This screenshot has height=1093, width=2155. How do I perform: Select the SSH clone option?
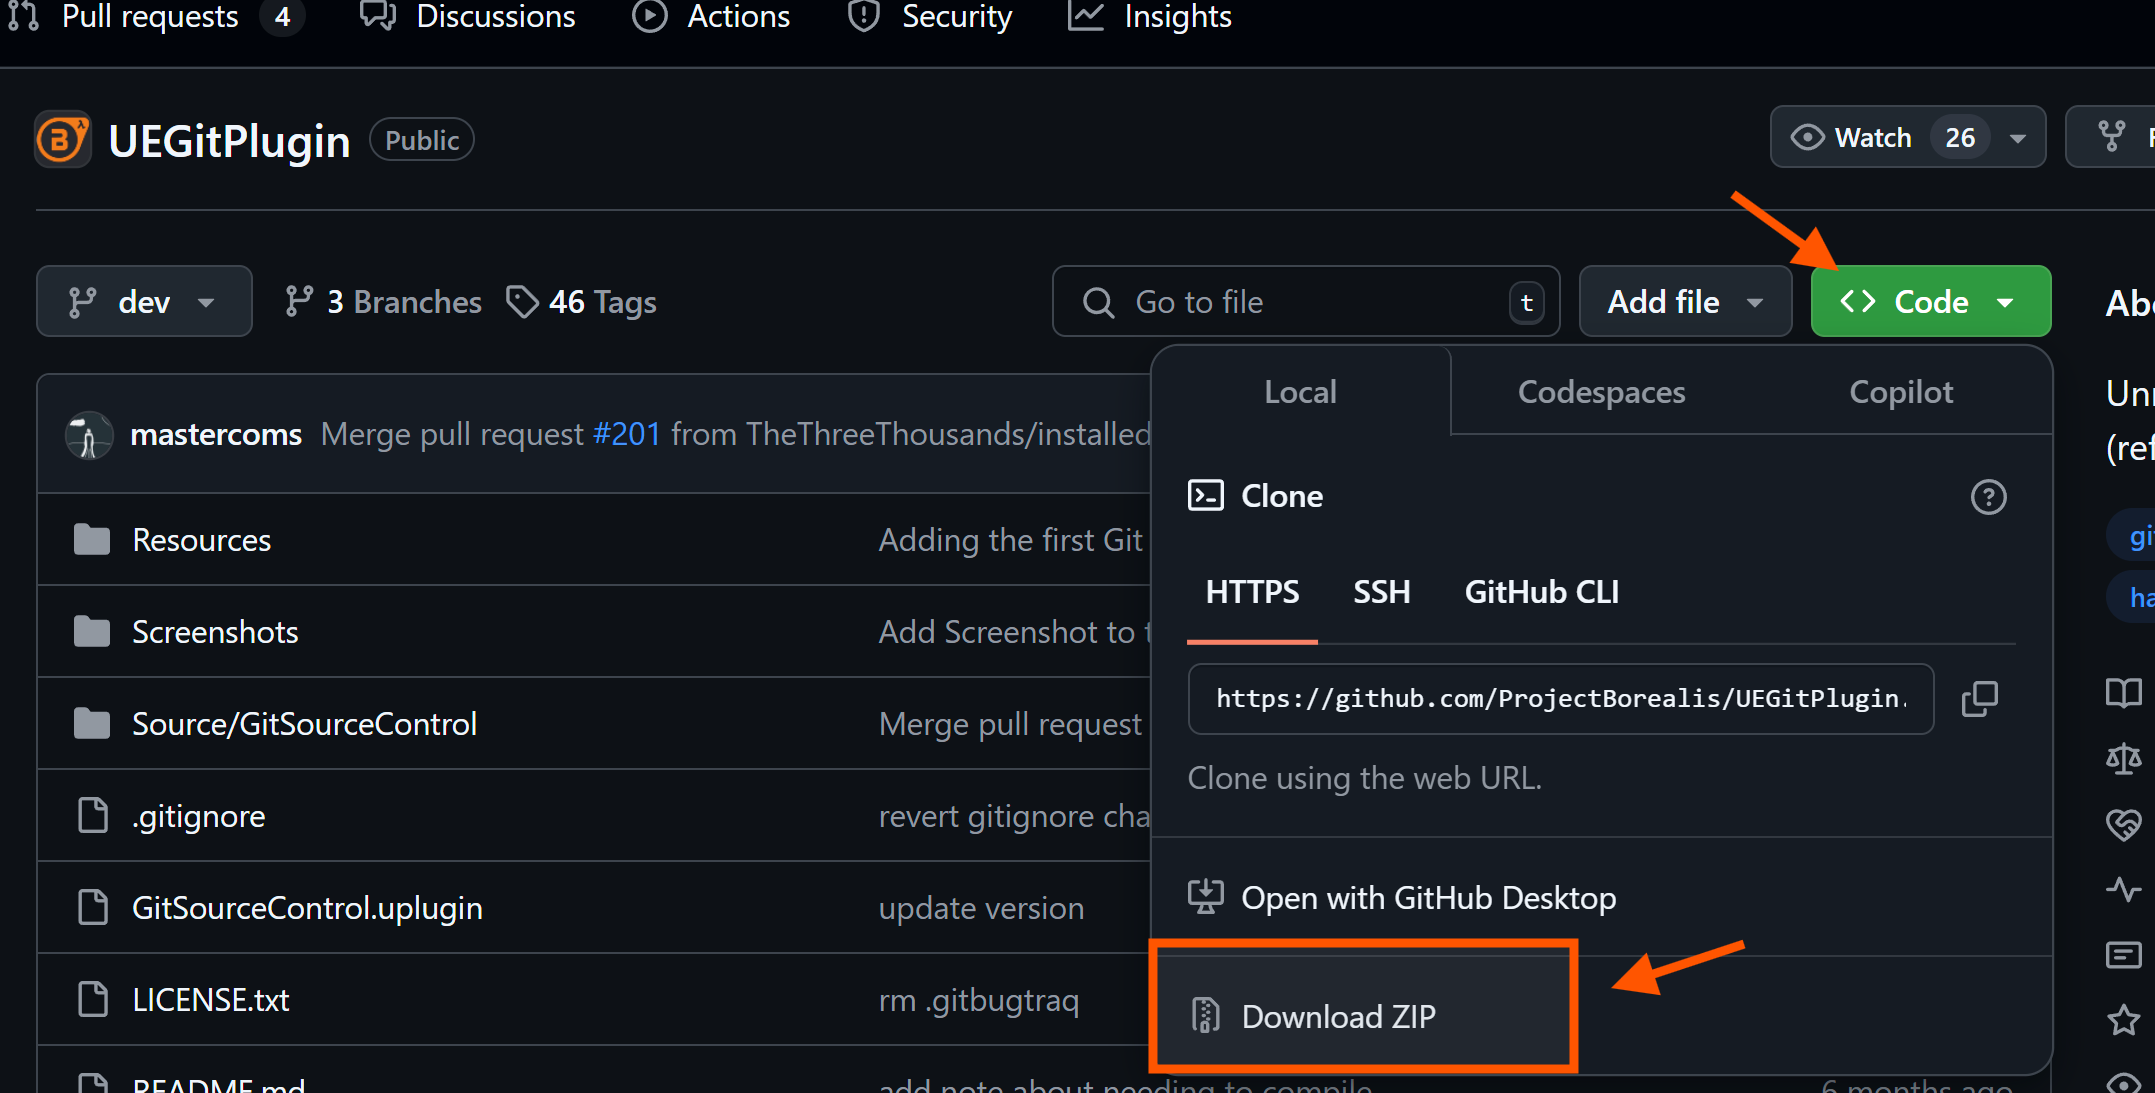[x=1381, y=592]
